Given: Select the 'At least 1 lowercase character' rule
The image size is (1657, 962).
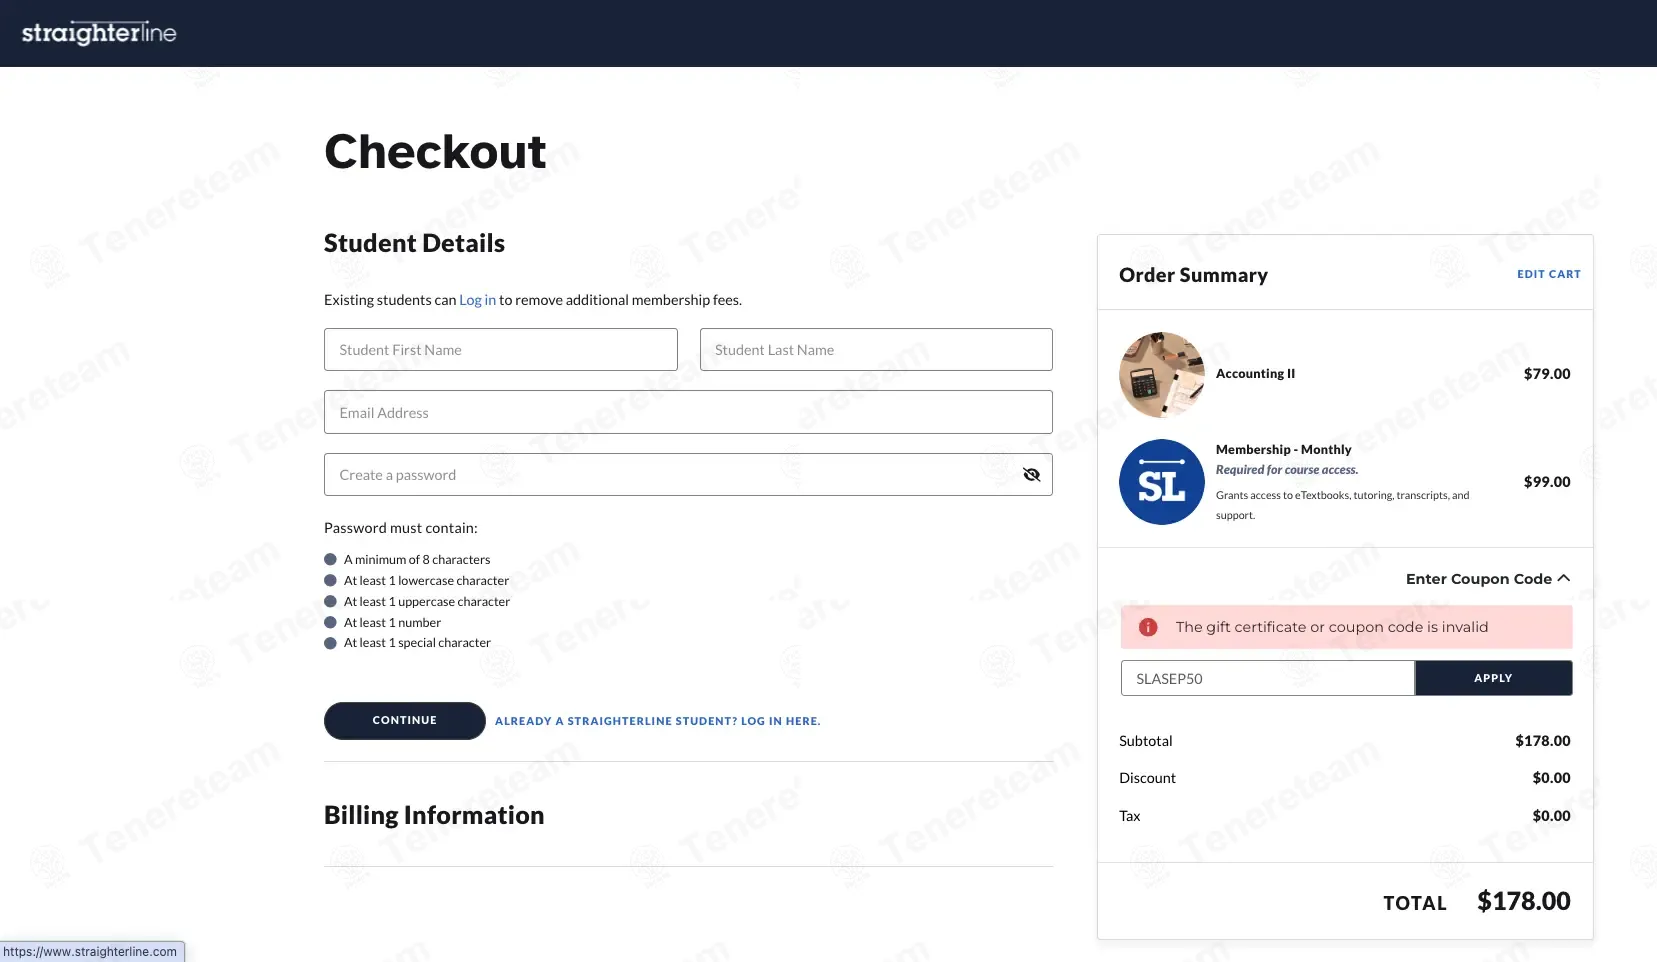Looking at the screenshot, I should coord(426,581).
